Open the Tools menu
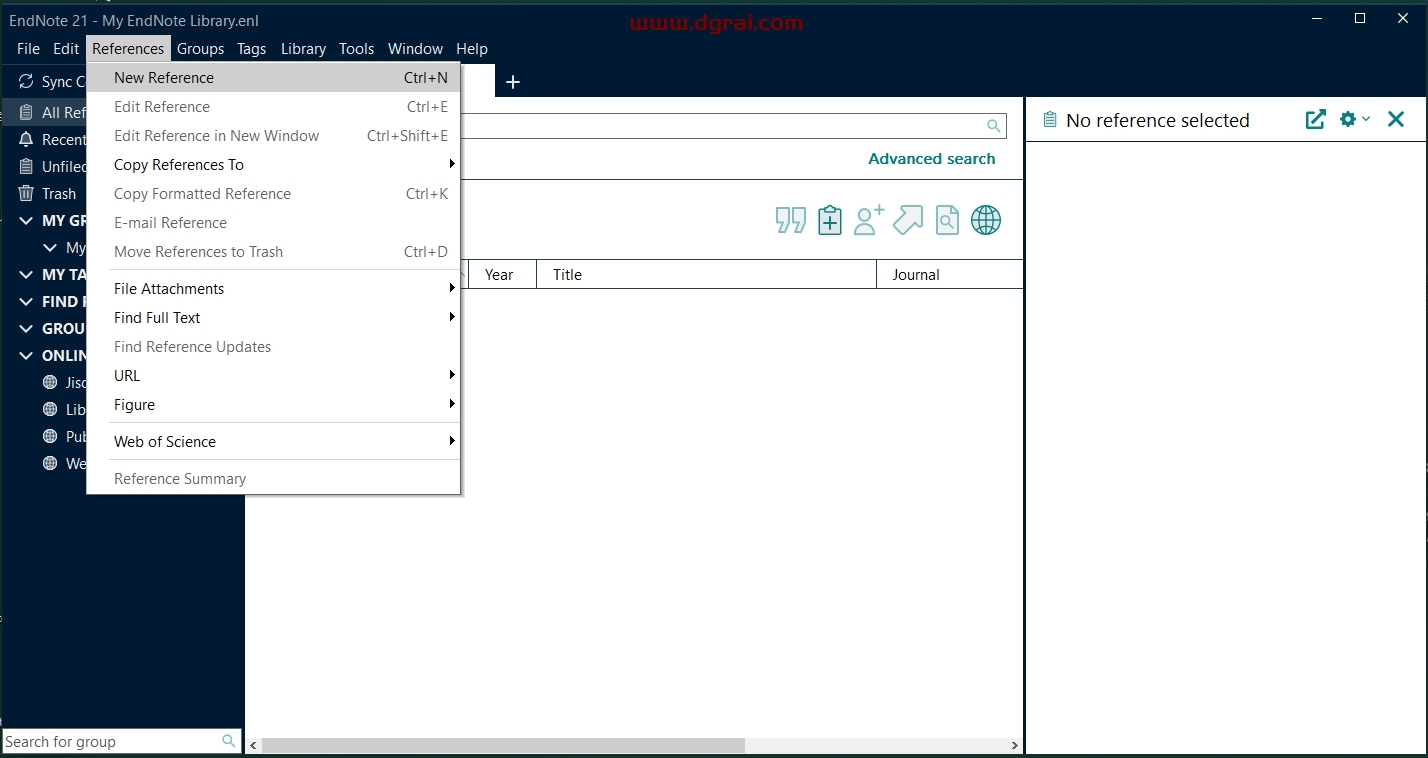The image size is (1428, 758). 356,48
